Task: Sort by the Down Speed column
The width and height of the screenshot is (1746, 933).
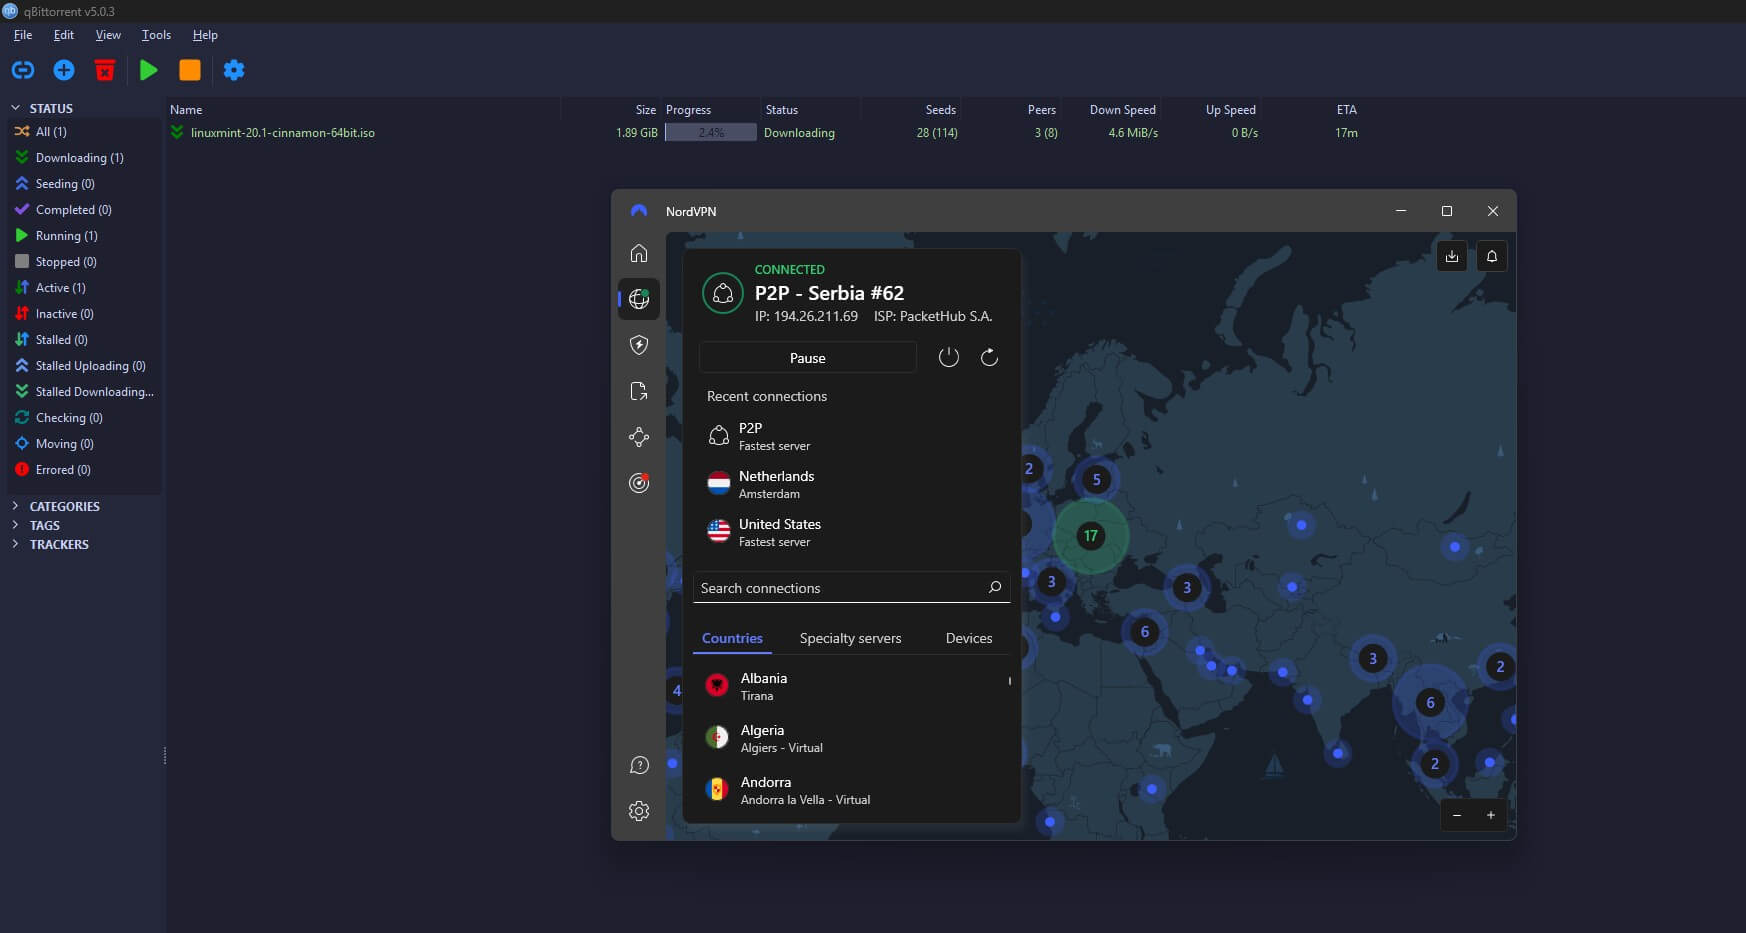Action: coord(1122,110)
